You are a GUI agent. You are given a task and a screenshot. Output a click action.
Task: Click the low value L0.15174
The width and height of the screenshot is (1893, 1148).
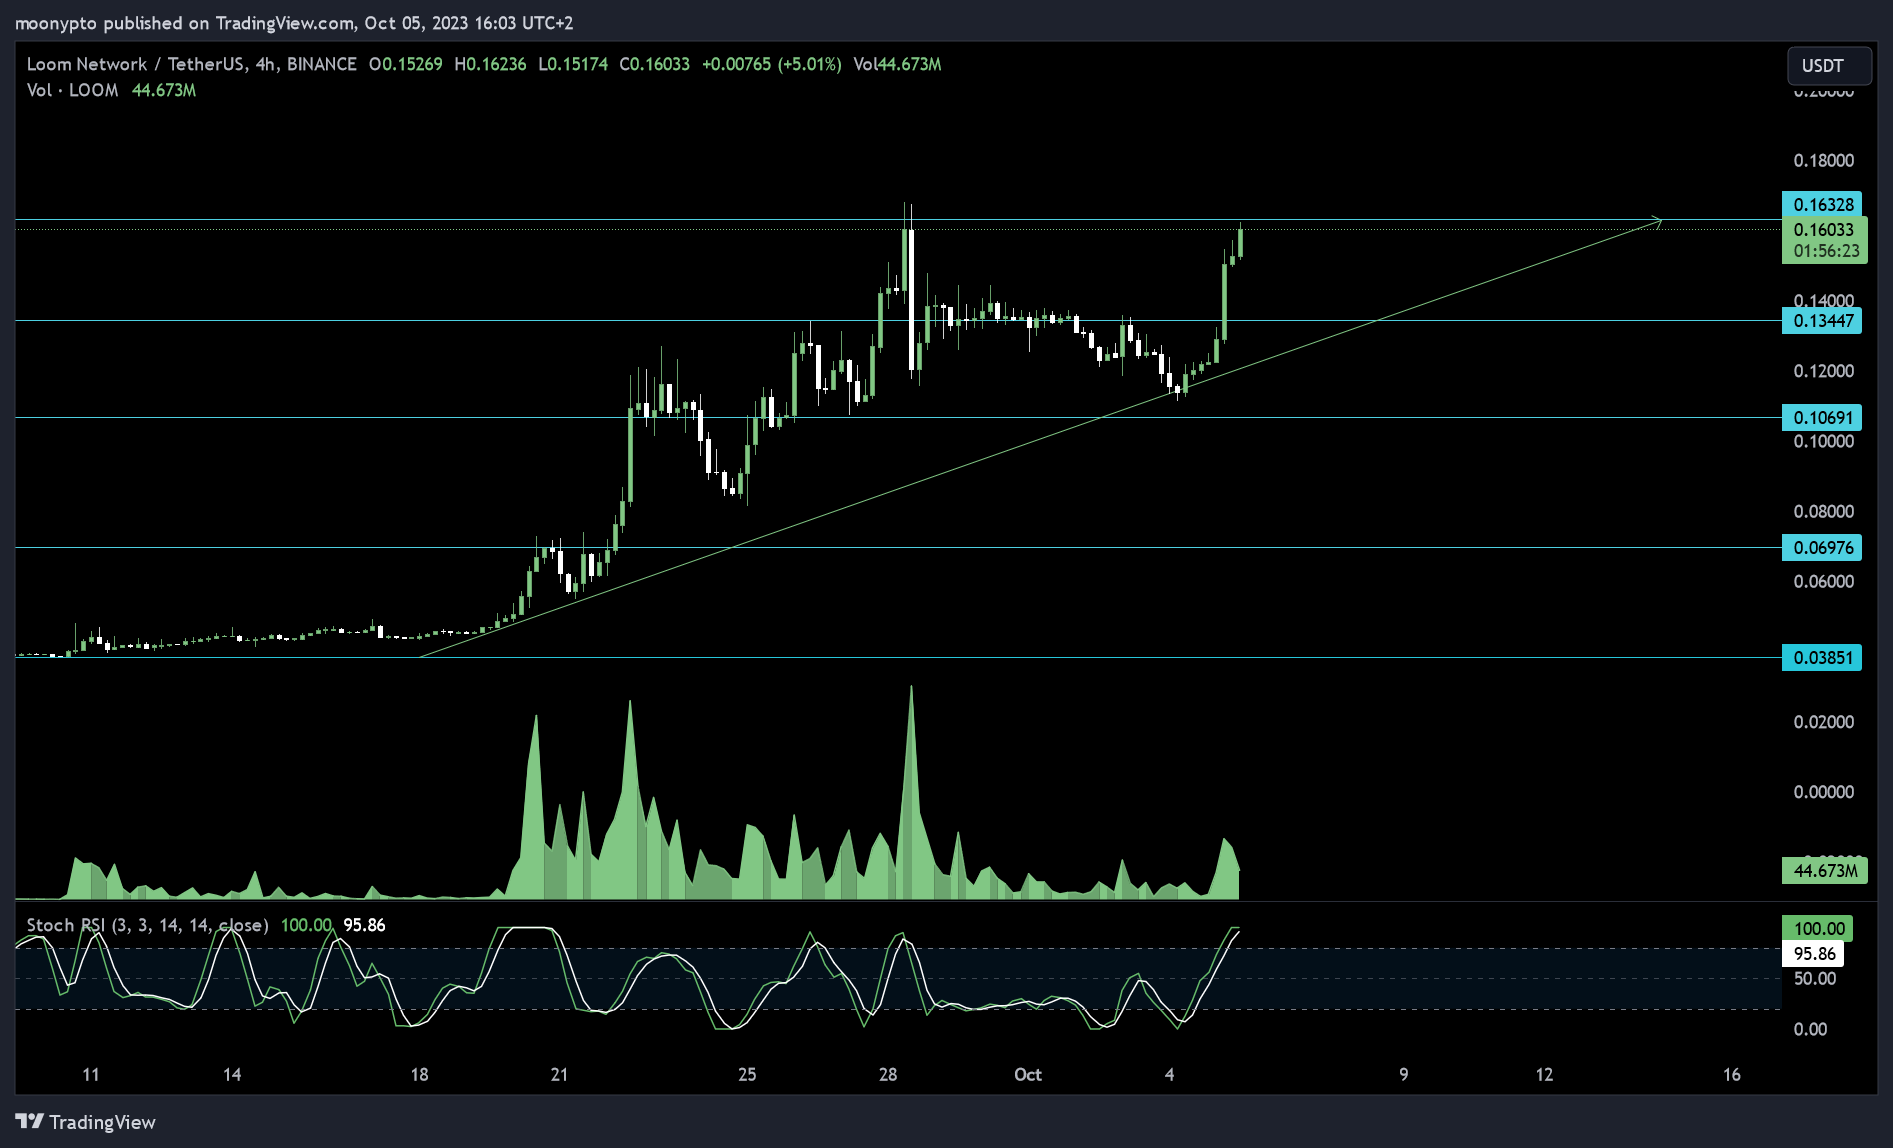tap(573, 64)
